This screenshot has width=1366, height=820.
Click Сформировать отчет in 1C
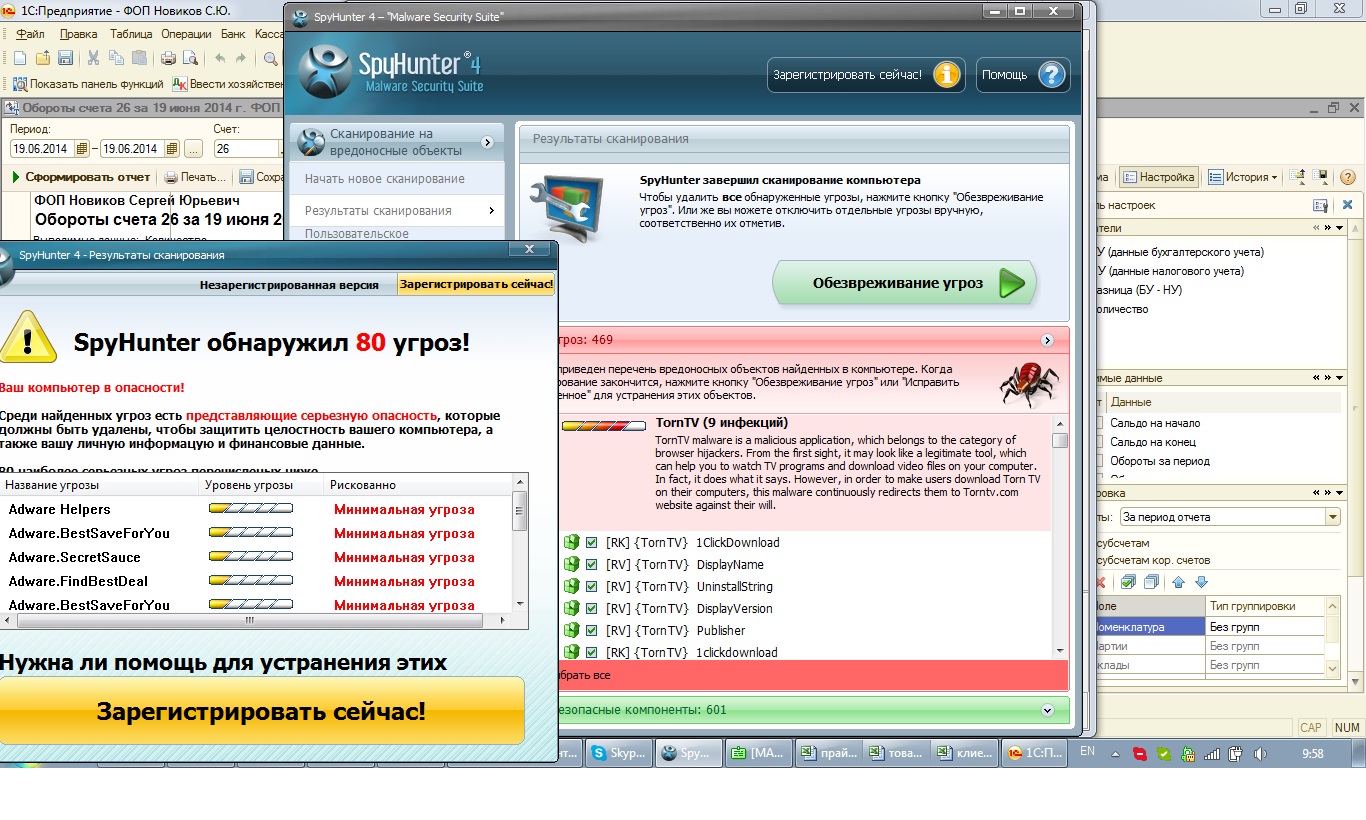pos(81,177)
